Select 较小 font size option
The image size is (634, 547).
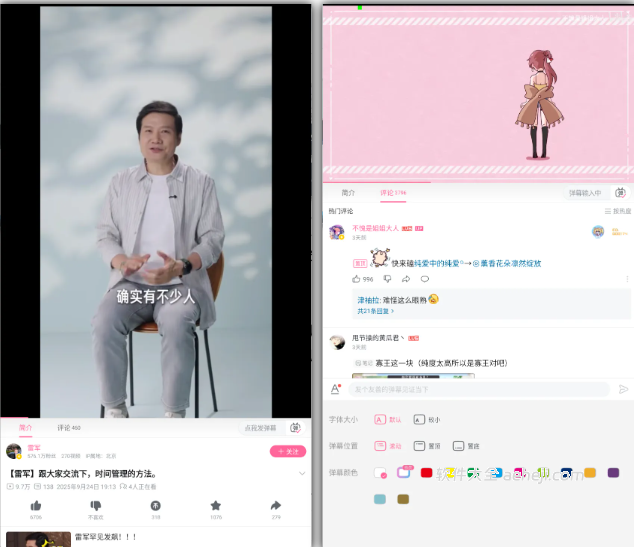427,420
